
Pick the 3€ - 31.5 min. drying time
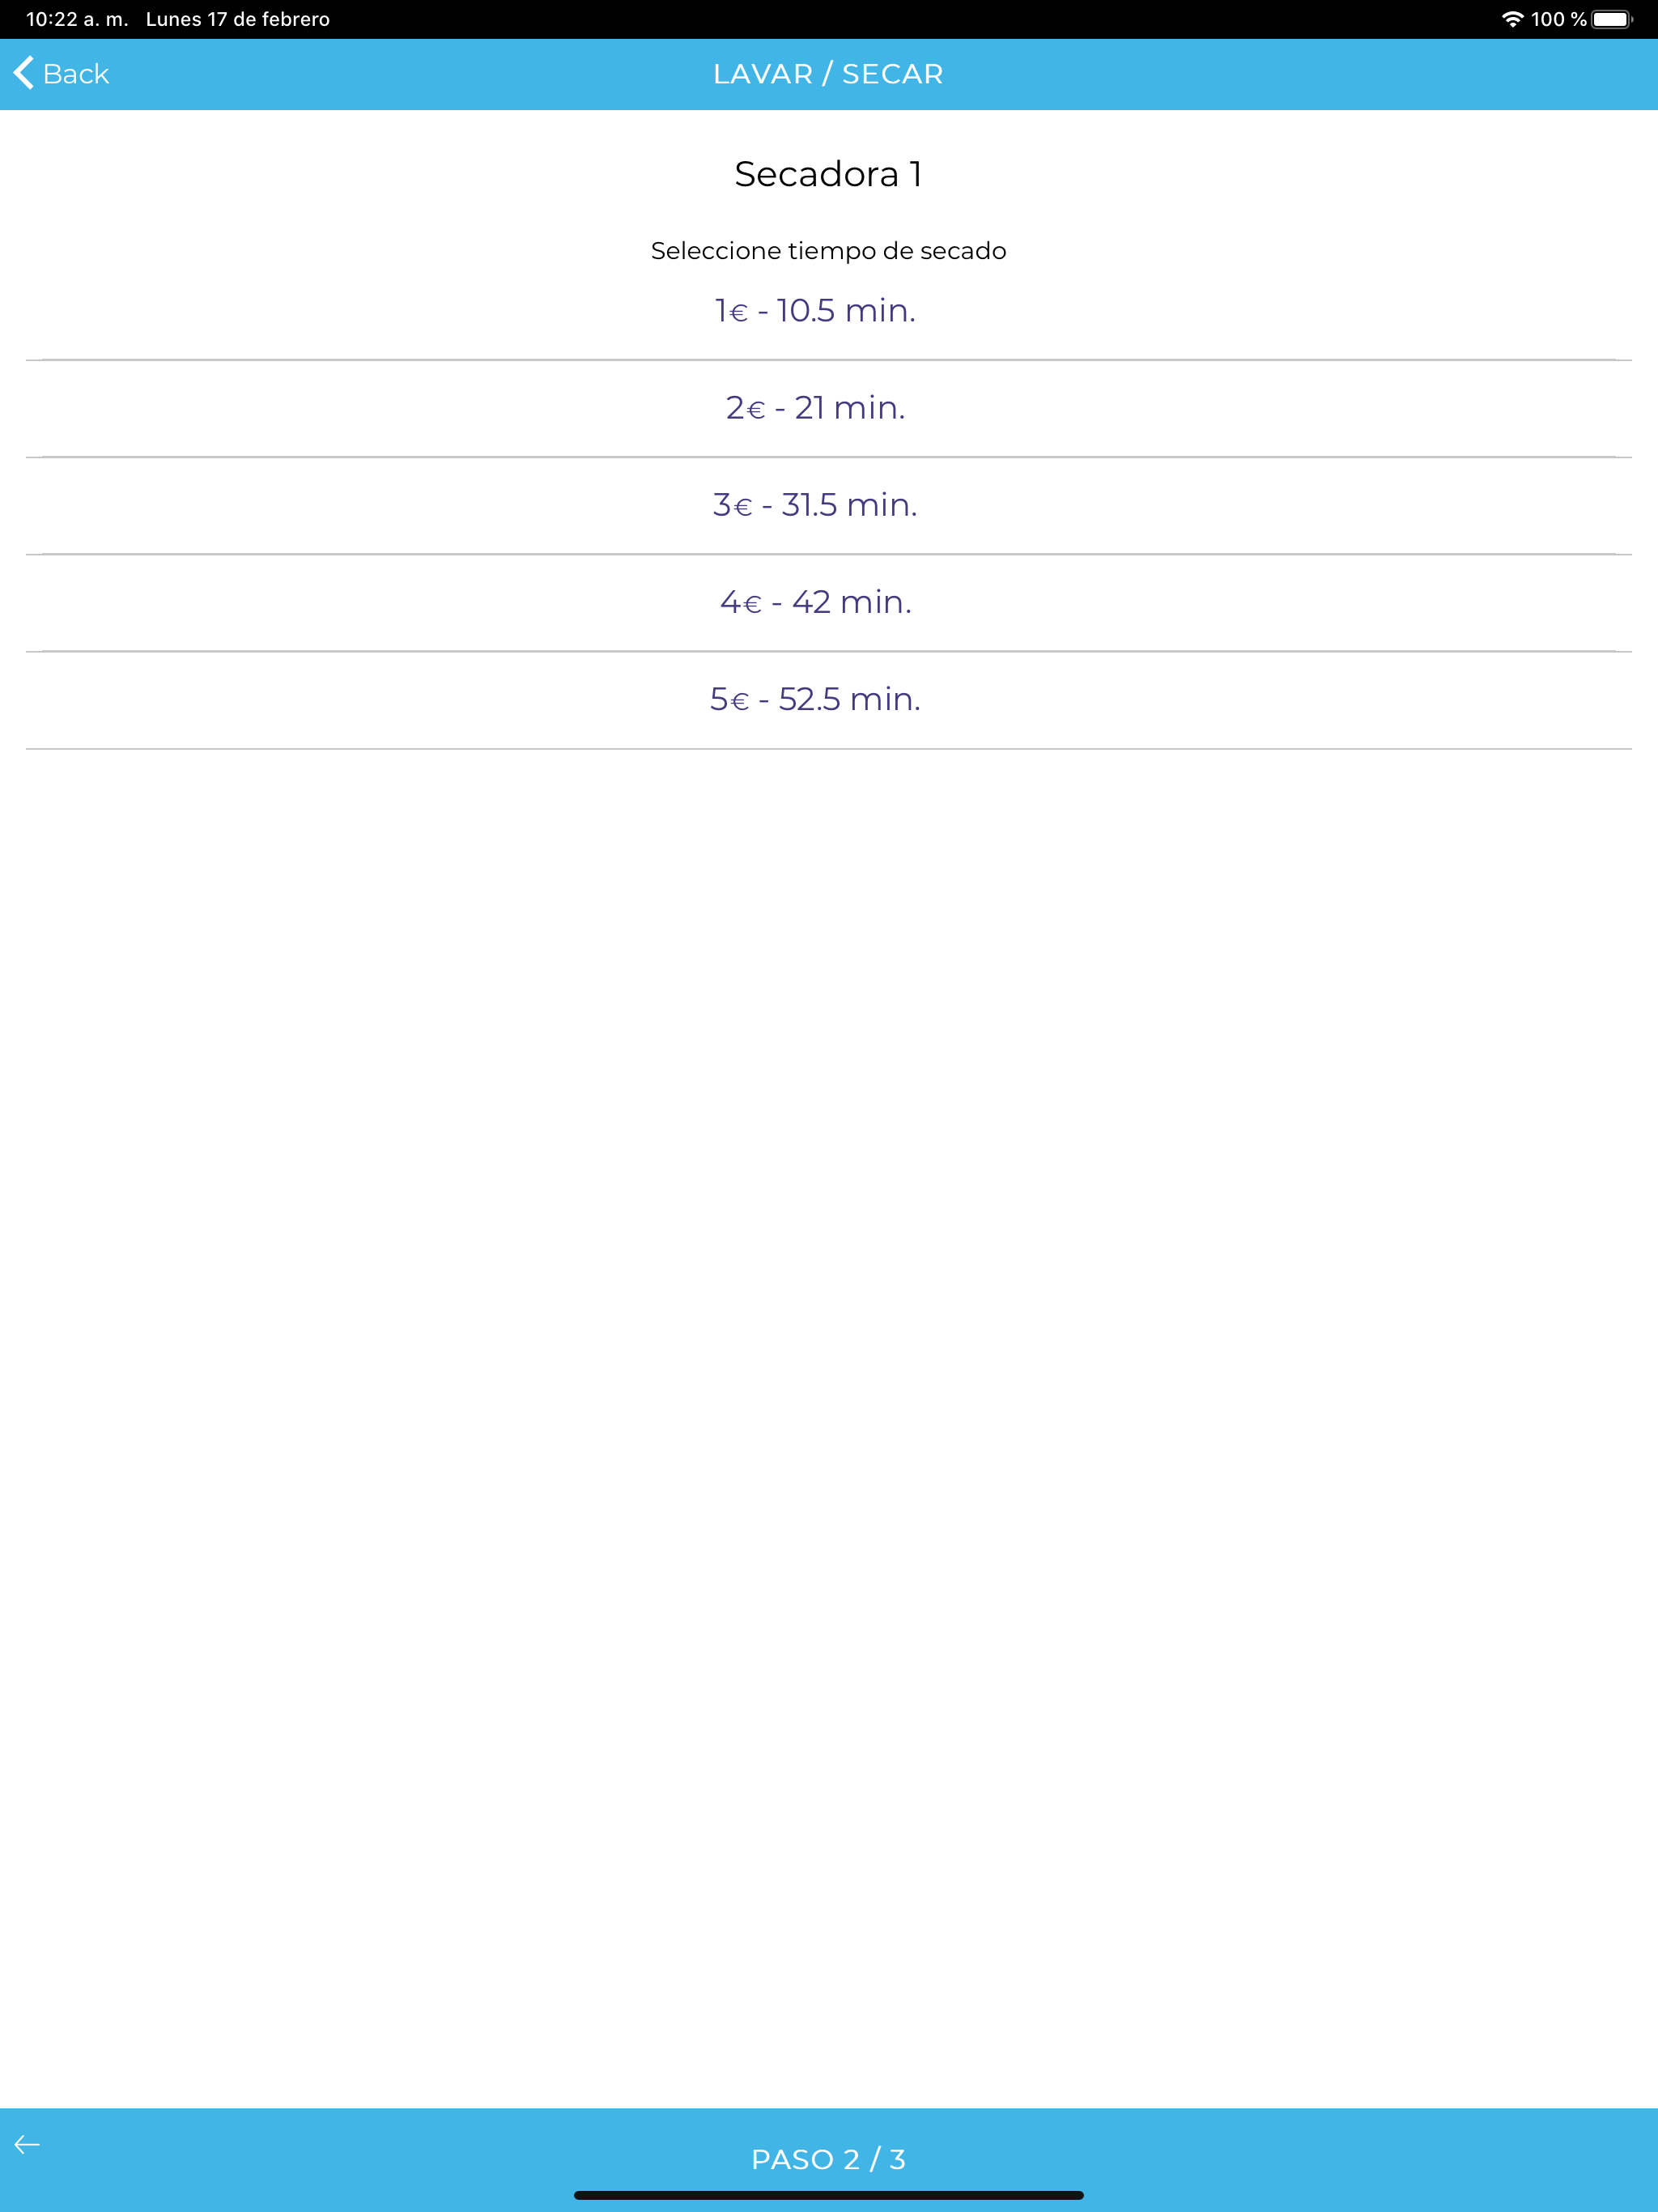point(829,505)
